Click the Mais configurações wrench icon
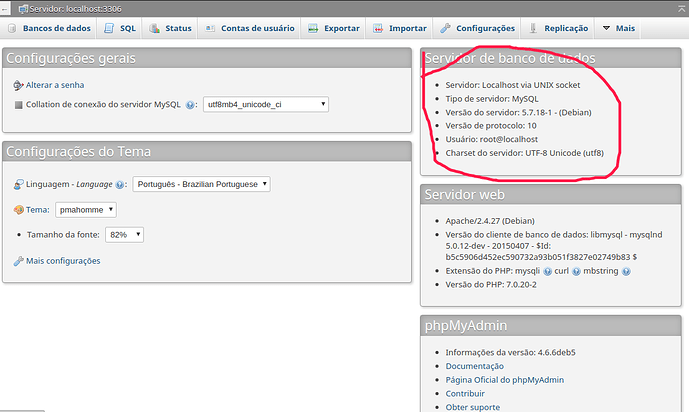The height and width of the screenshot is (412, 689). pos(18,261)
